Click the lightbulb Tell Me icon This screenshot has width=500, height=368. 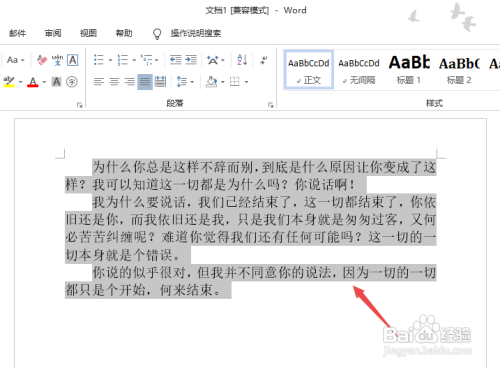[157, 33]
